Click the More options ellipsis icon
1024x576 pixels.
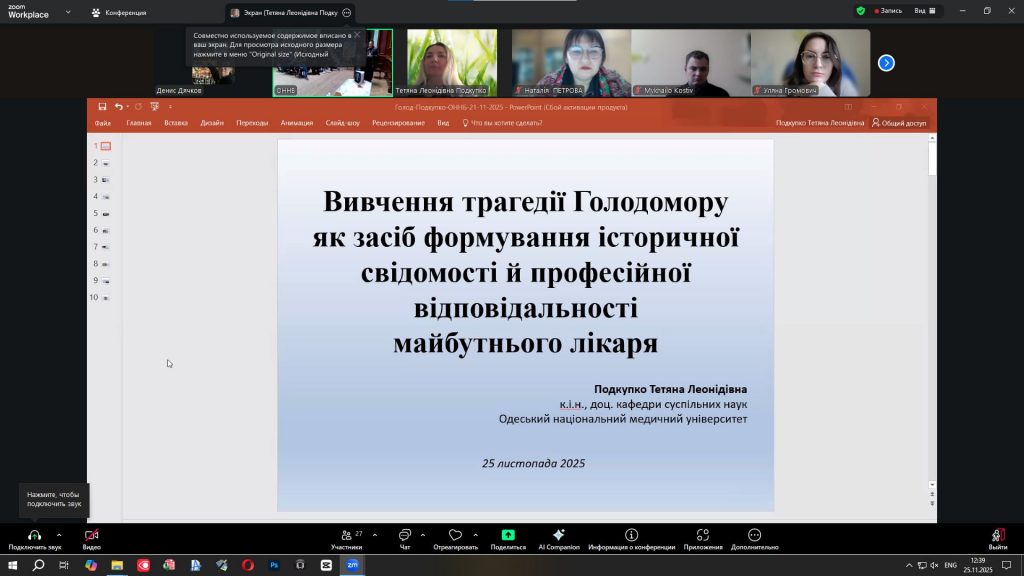point(754,536)
